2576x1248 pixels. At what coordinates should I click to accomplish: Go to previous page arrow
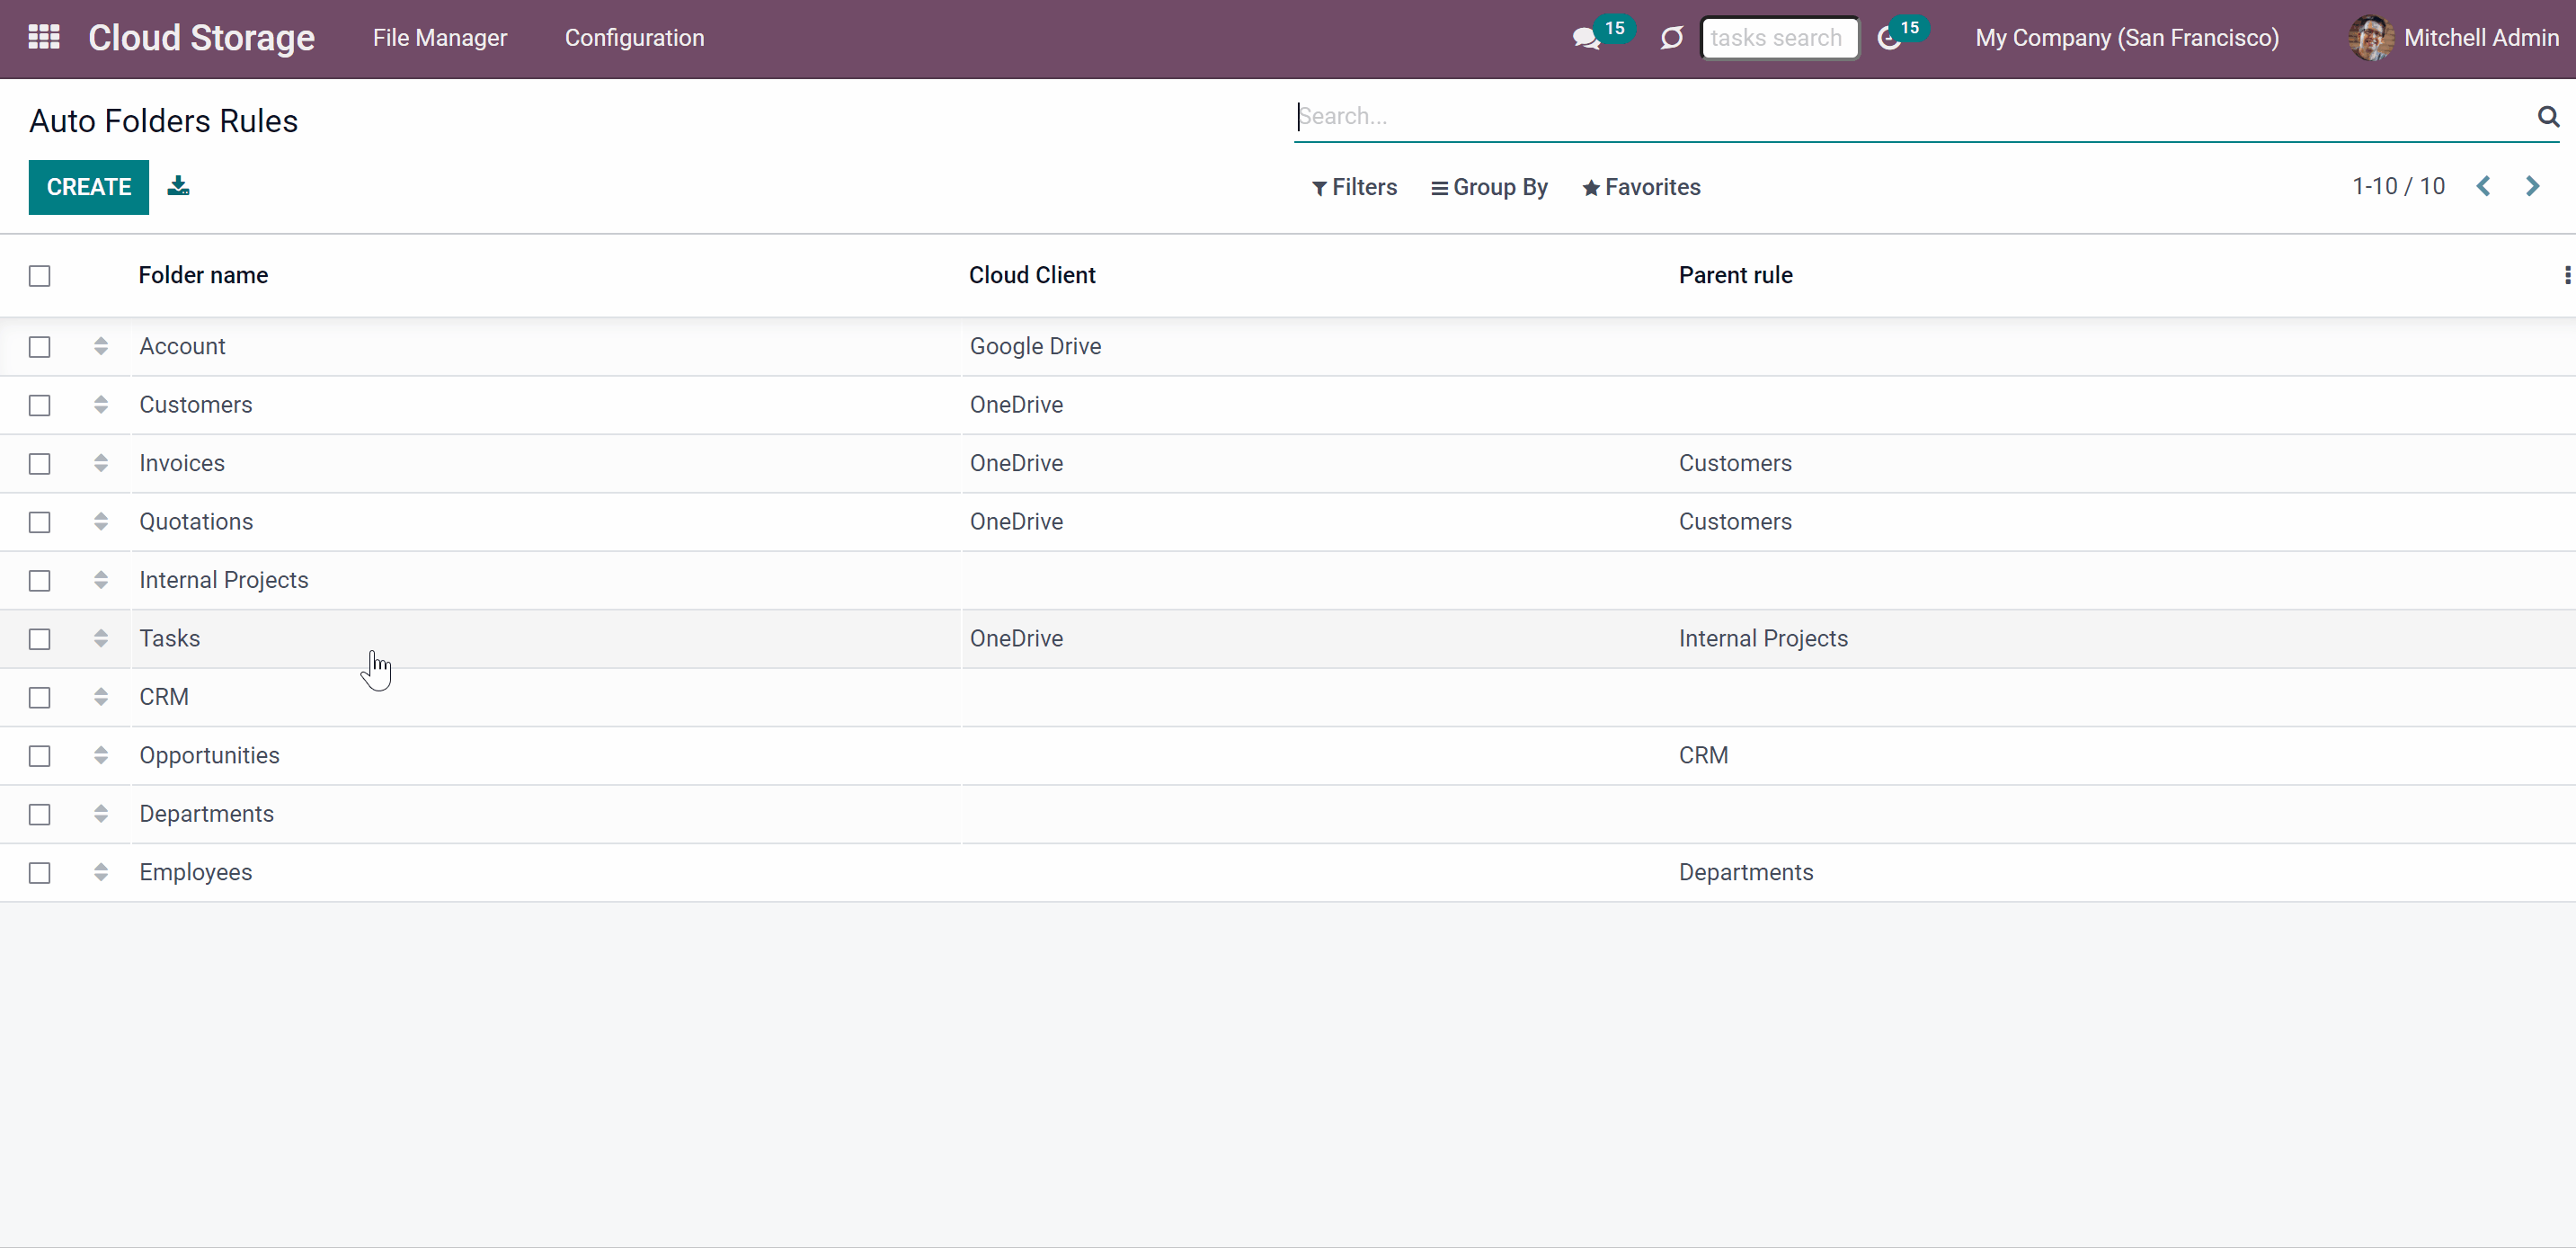(x=2484, y=186)
